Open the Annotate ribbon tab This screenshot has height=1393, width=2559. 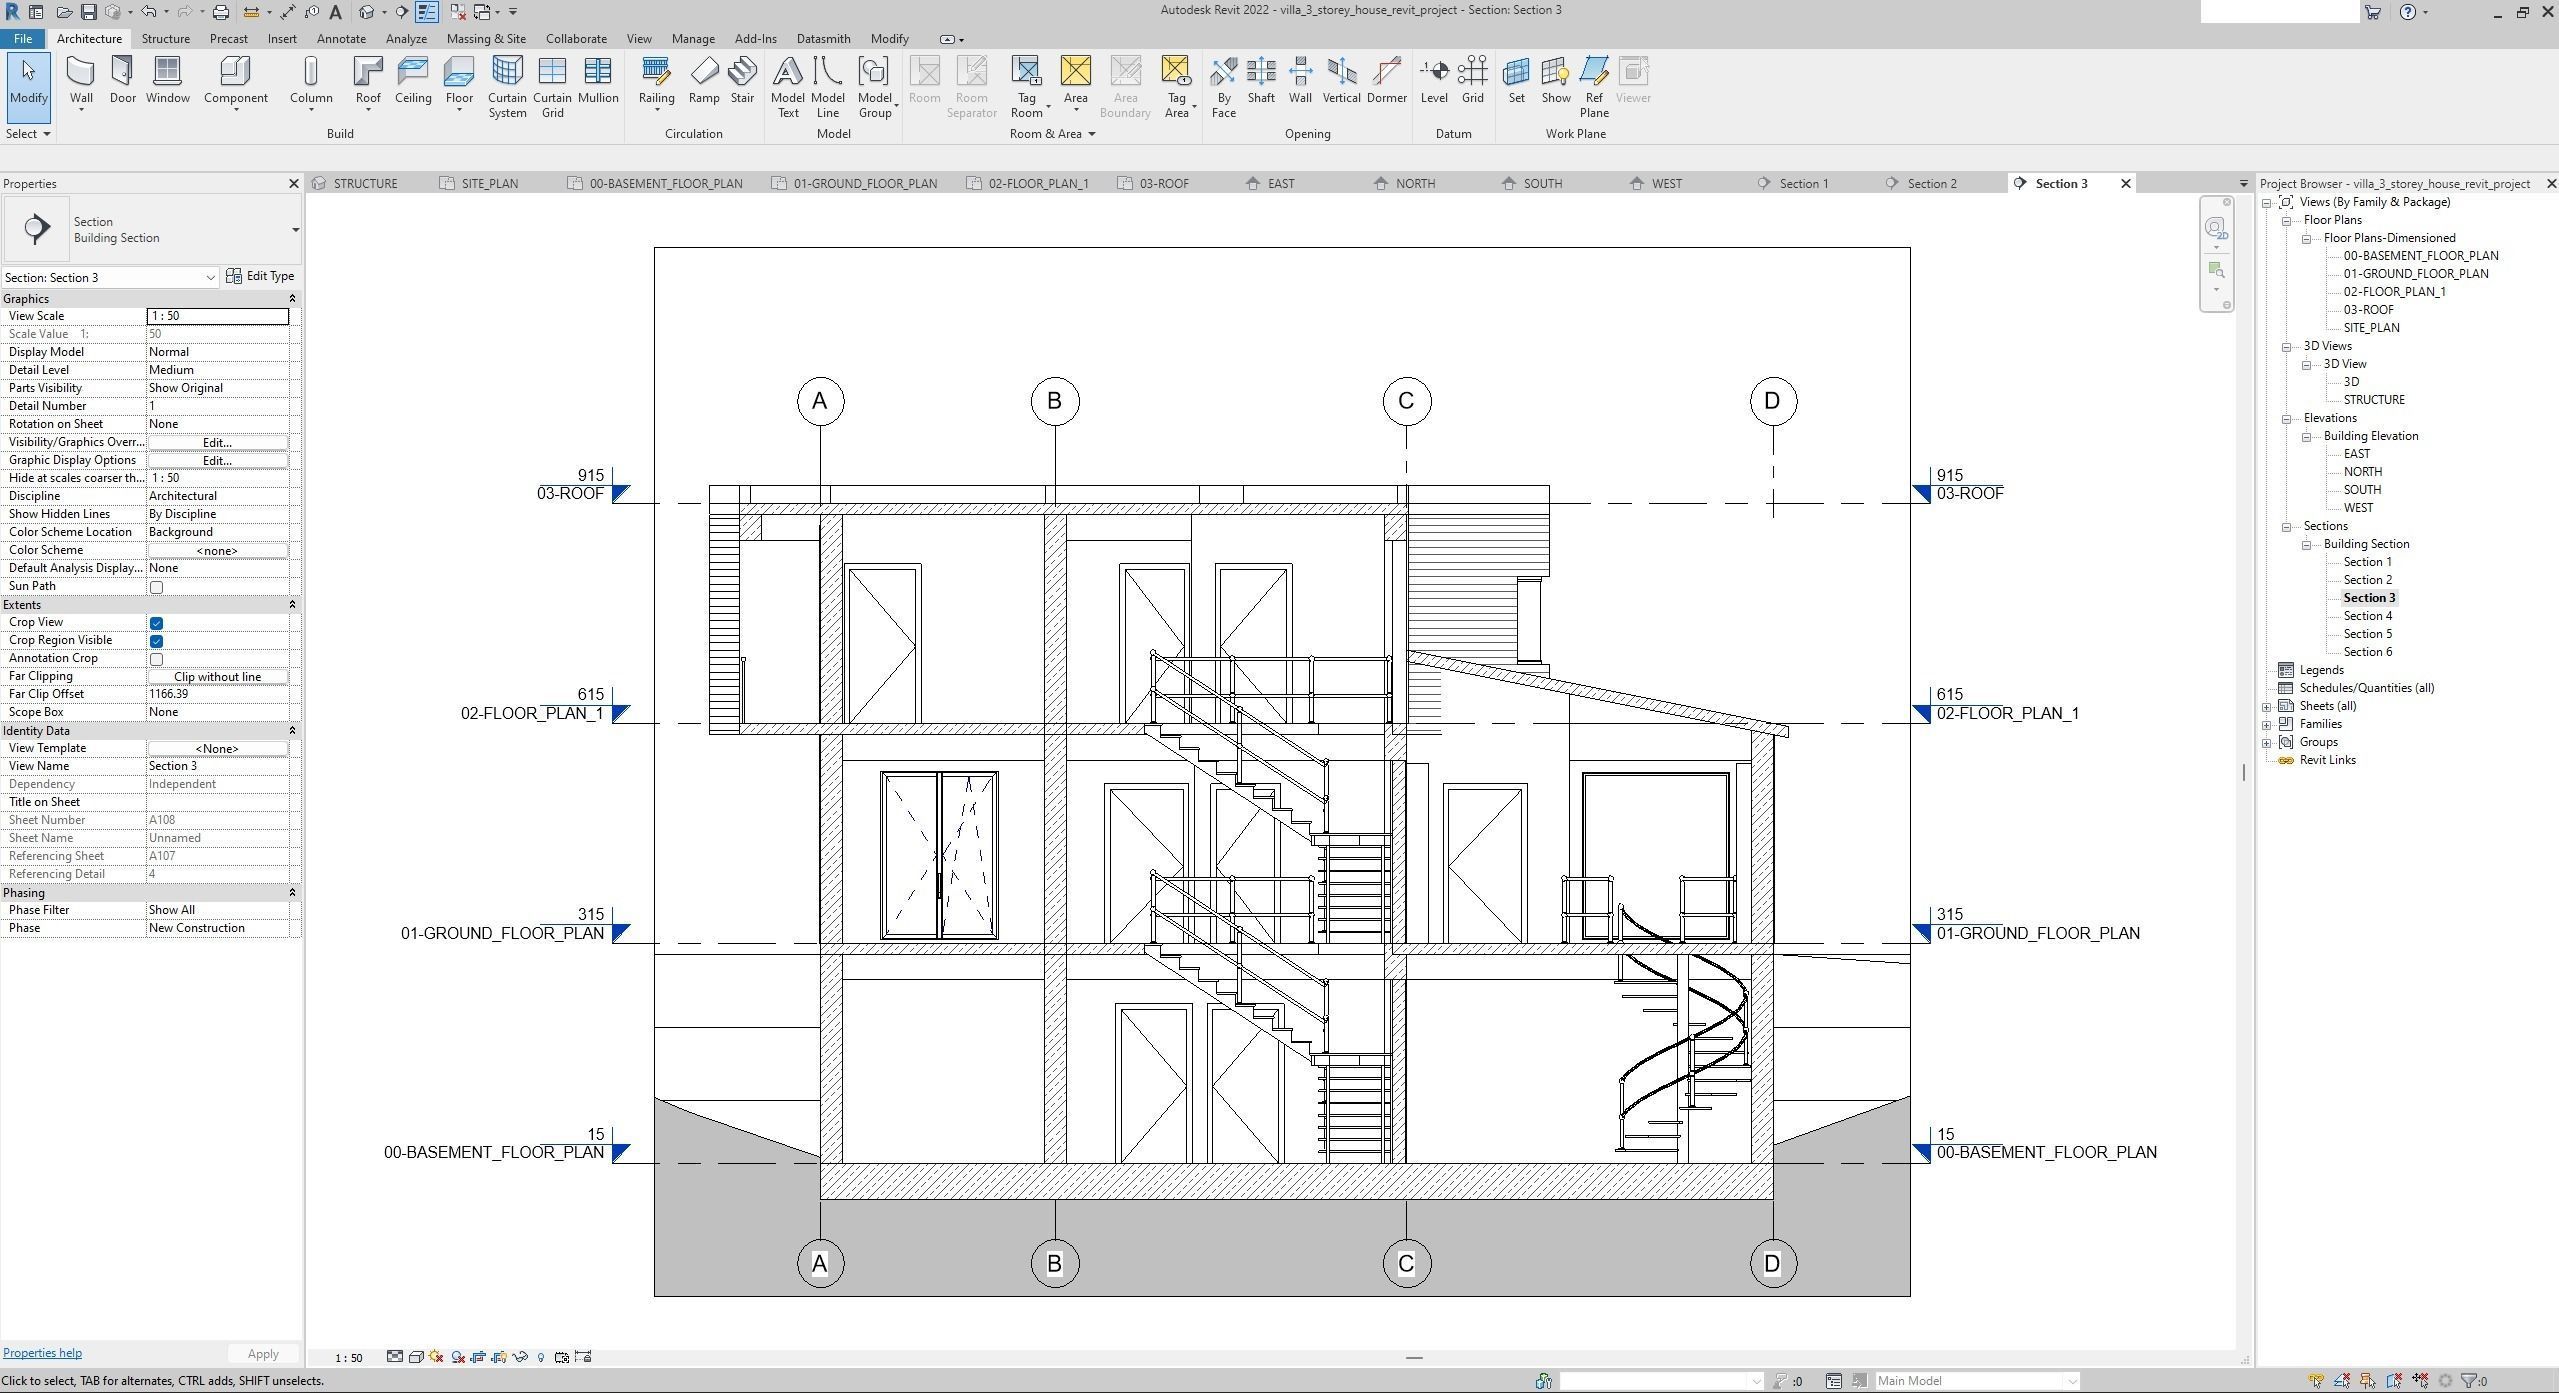pyautogui.click(x=341, y=39)
